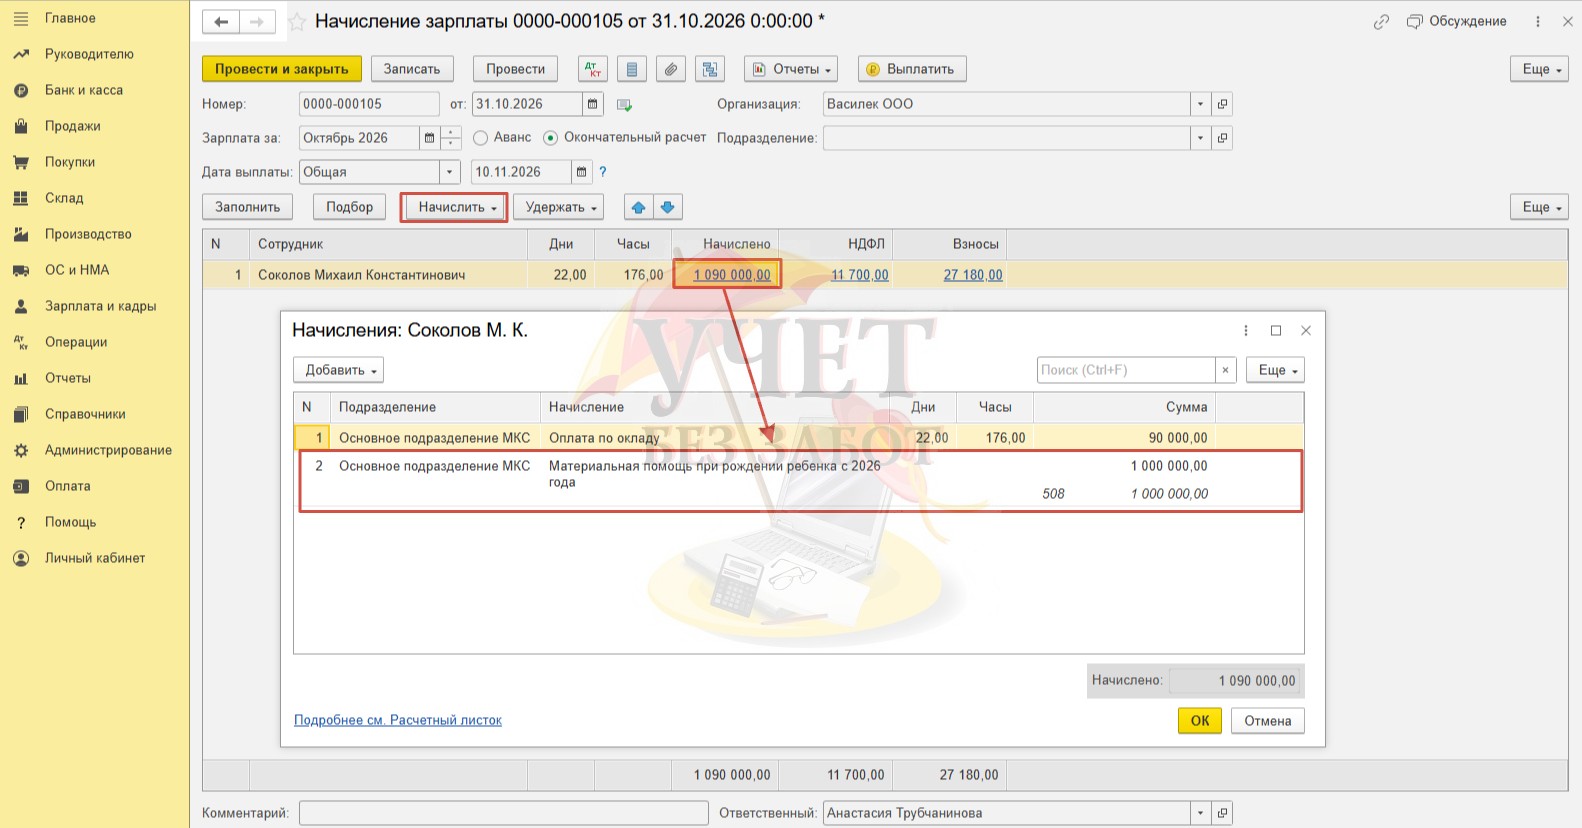Open the structure icon before Отчеты
The width and height of the screenshot is (1582, 828).
click(x=710, y=69)
